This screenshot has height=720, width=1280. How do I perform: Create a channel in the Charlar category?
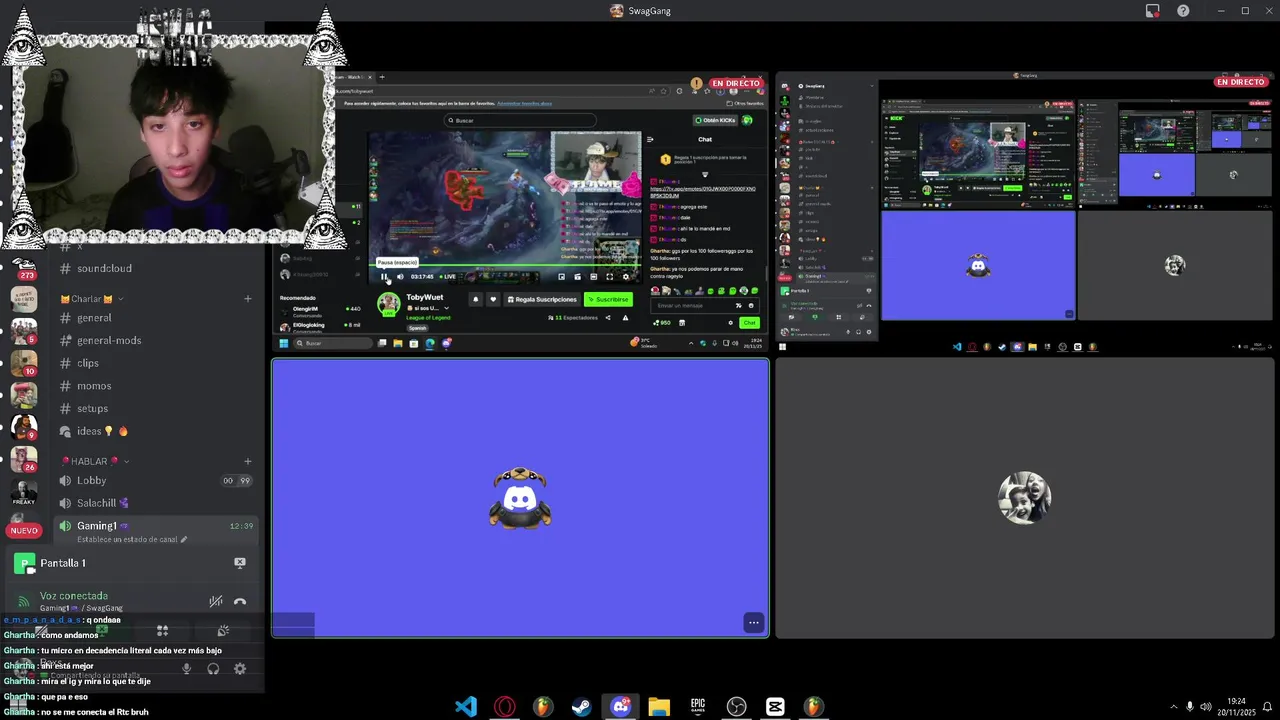point(248,298)
